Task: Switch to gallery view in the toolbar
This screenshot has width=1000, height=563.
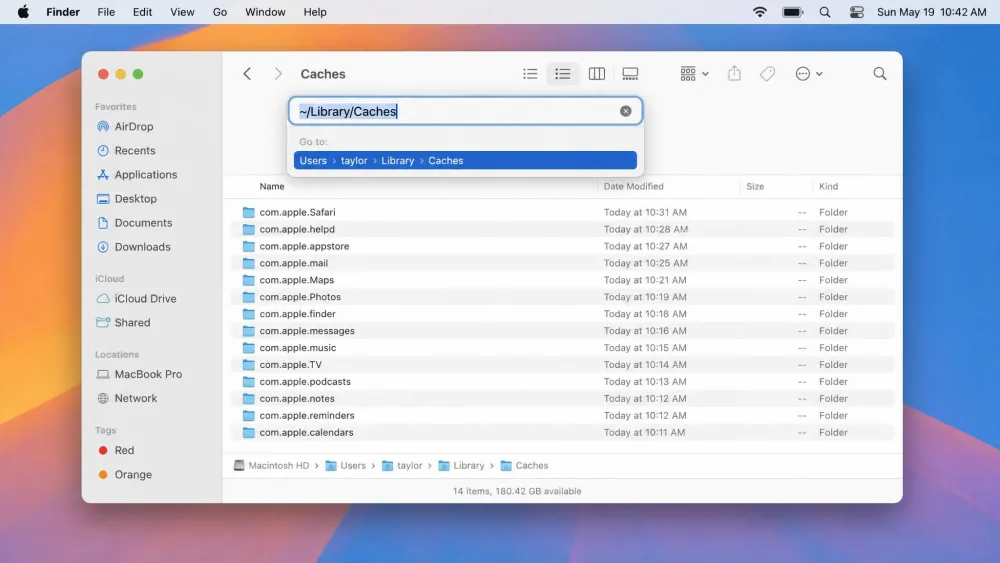Action: click(630, 74)
